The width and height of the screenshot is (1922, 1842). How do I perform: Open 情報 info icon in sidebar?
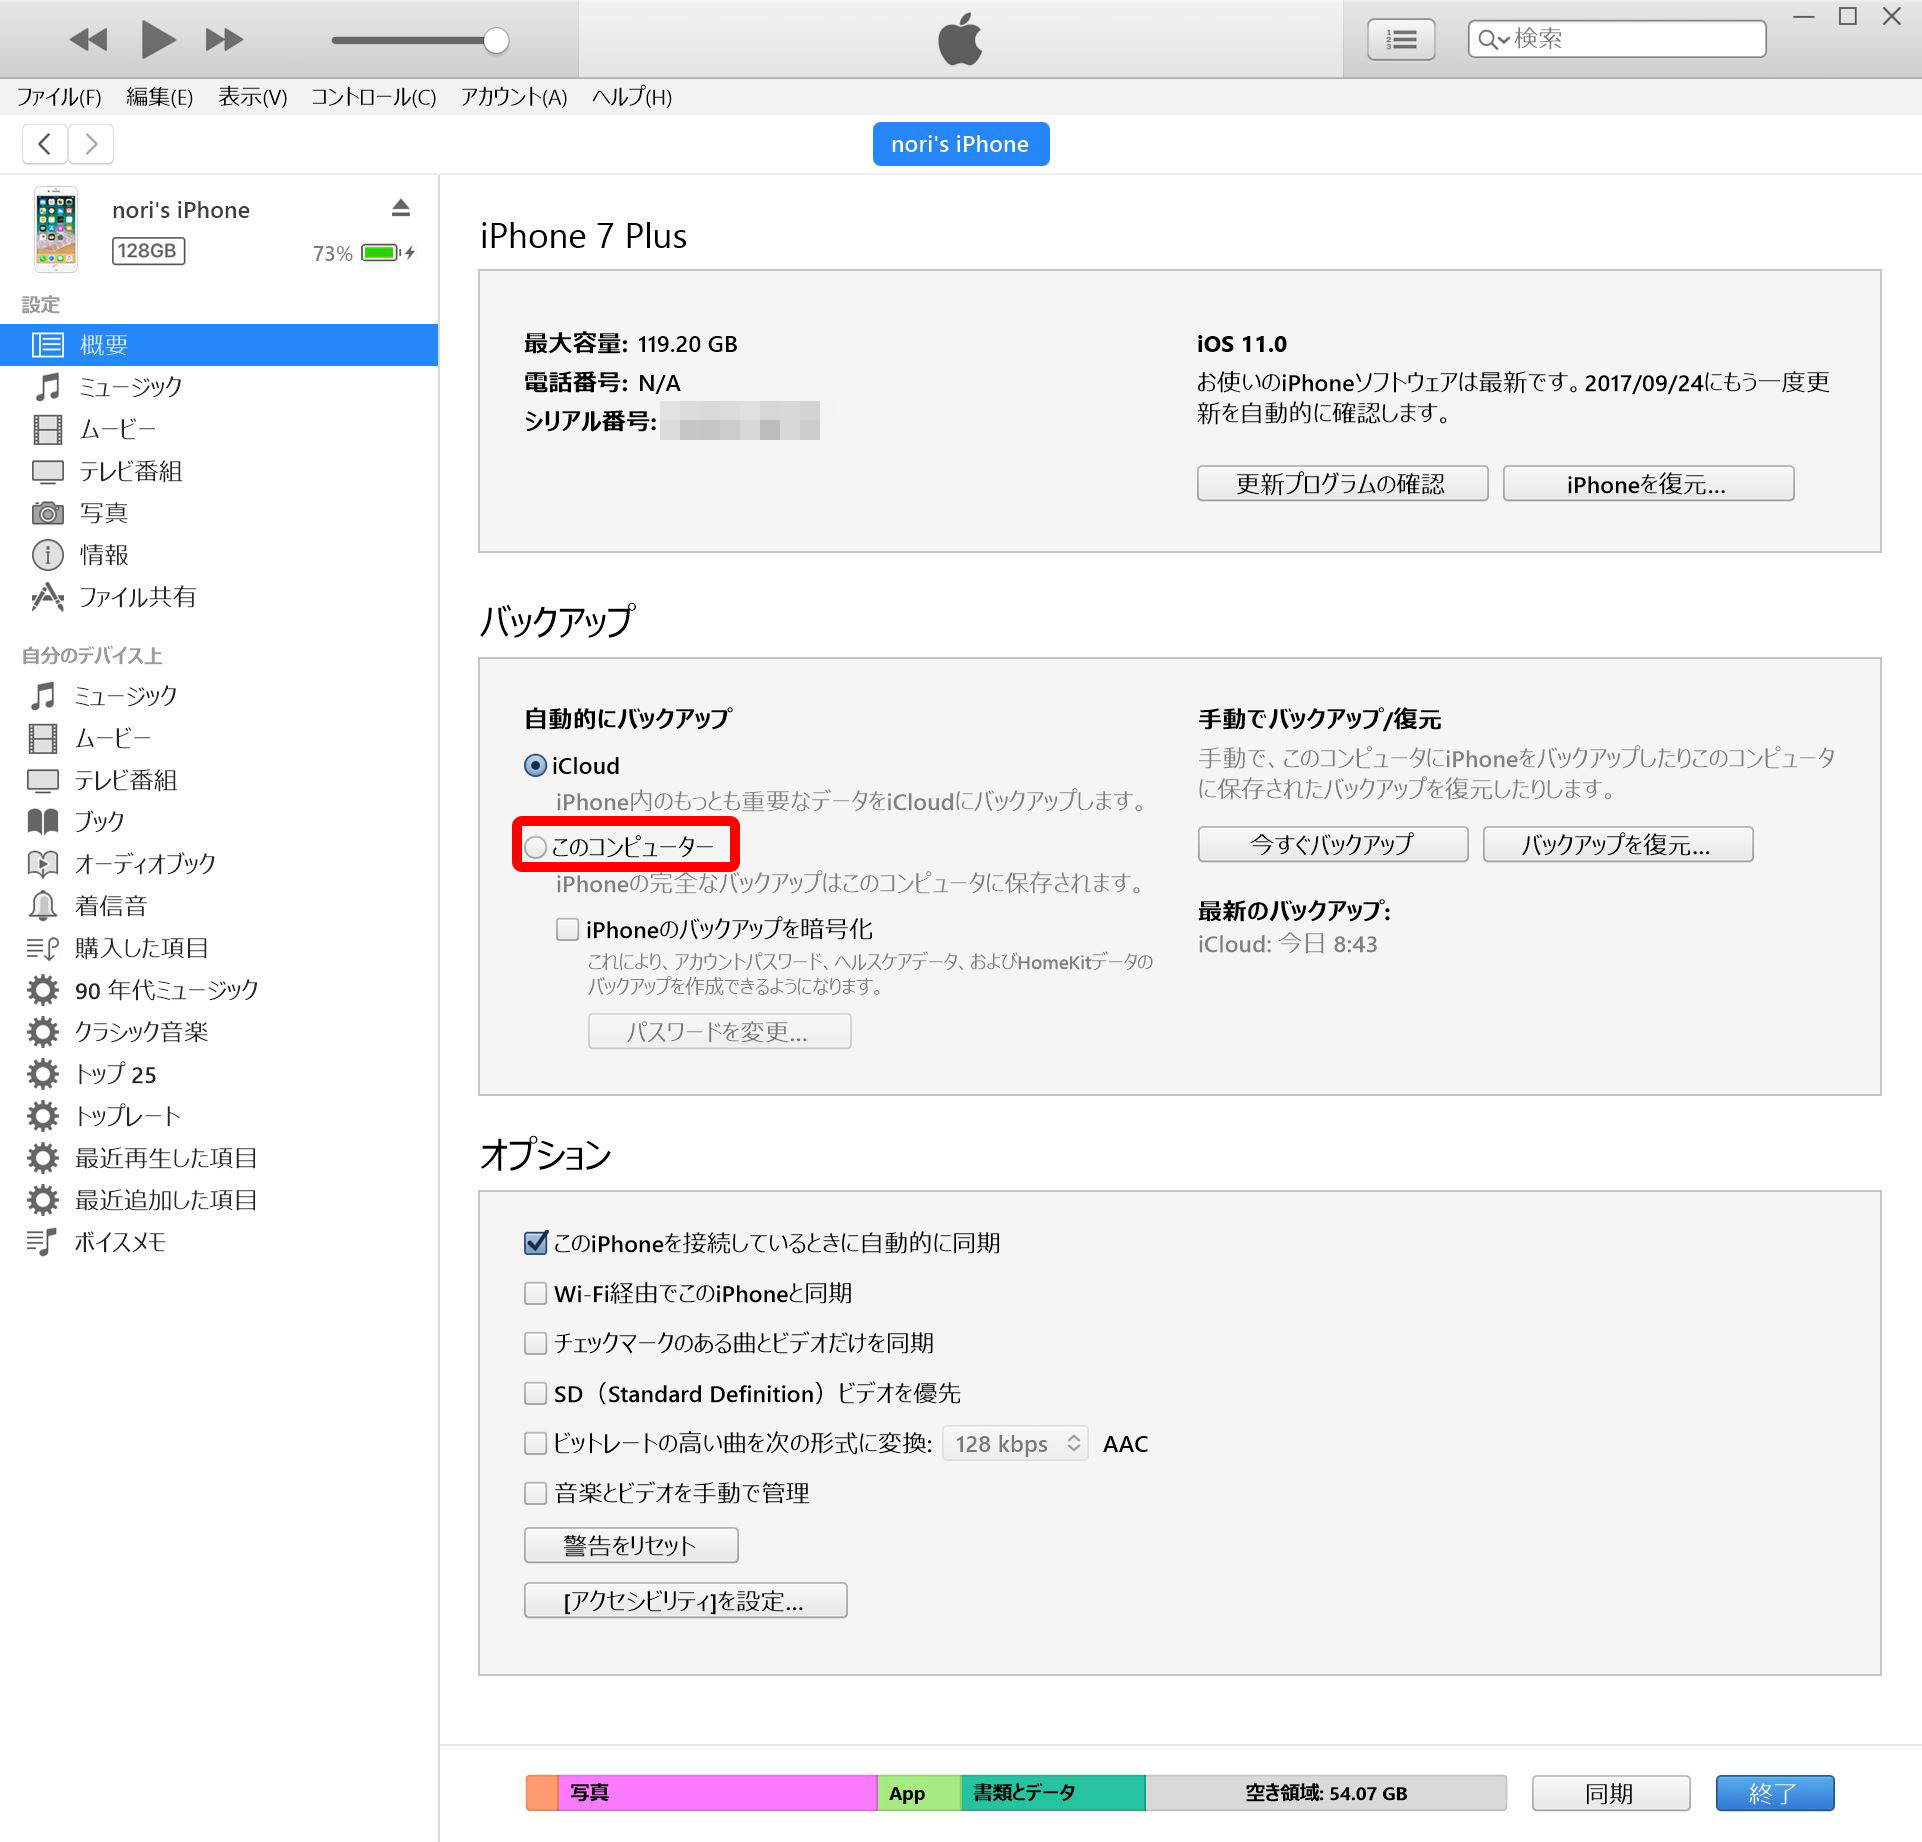pyautogui.click(x=48, y=555)
